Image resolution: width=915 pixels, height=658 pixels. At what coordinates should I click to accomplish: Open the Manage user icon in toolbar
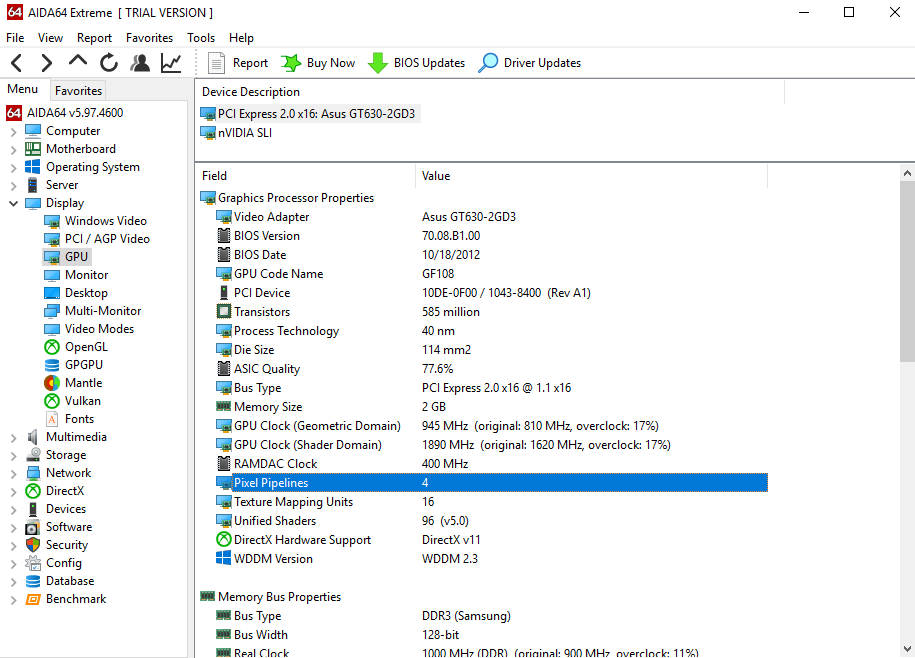[x=140, y=63]
